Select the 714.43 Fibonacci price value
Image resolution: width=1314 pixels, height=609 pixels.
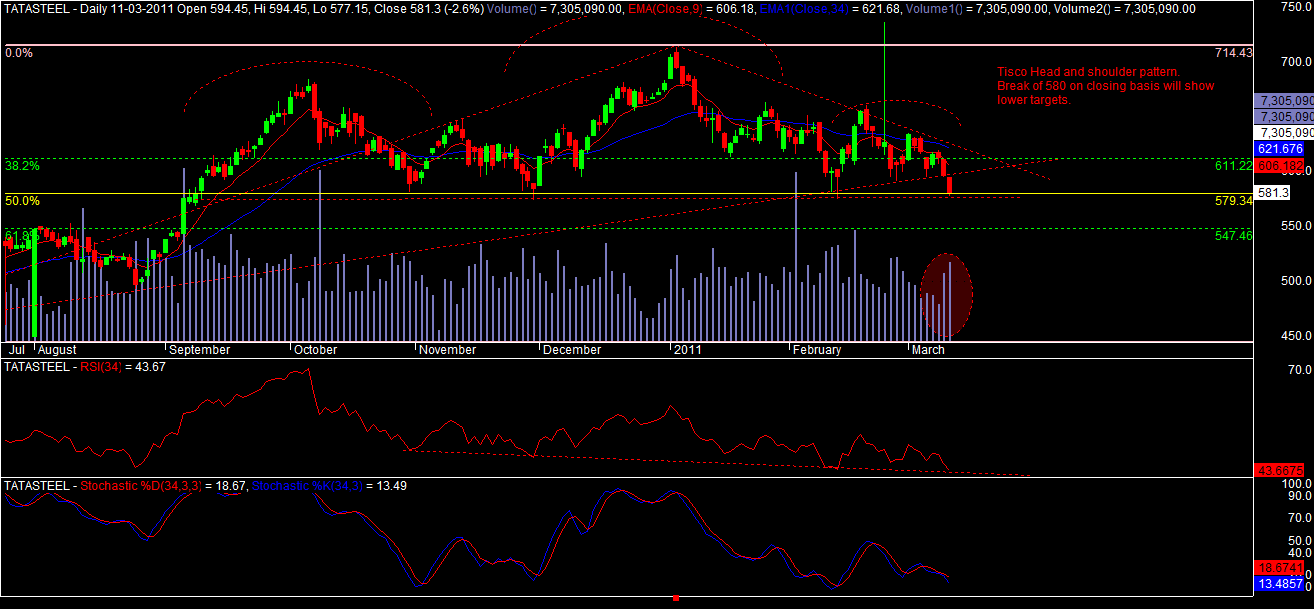click(1234, 52)
